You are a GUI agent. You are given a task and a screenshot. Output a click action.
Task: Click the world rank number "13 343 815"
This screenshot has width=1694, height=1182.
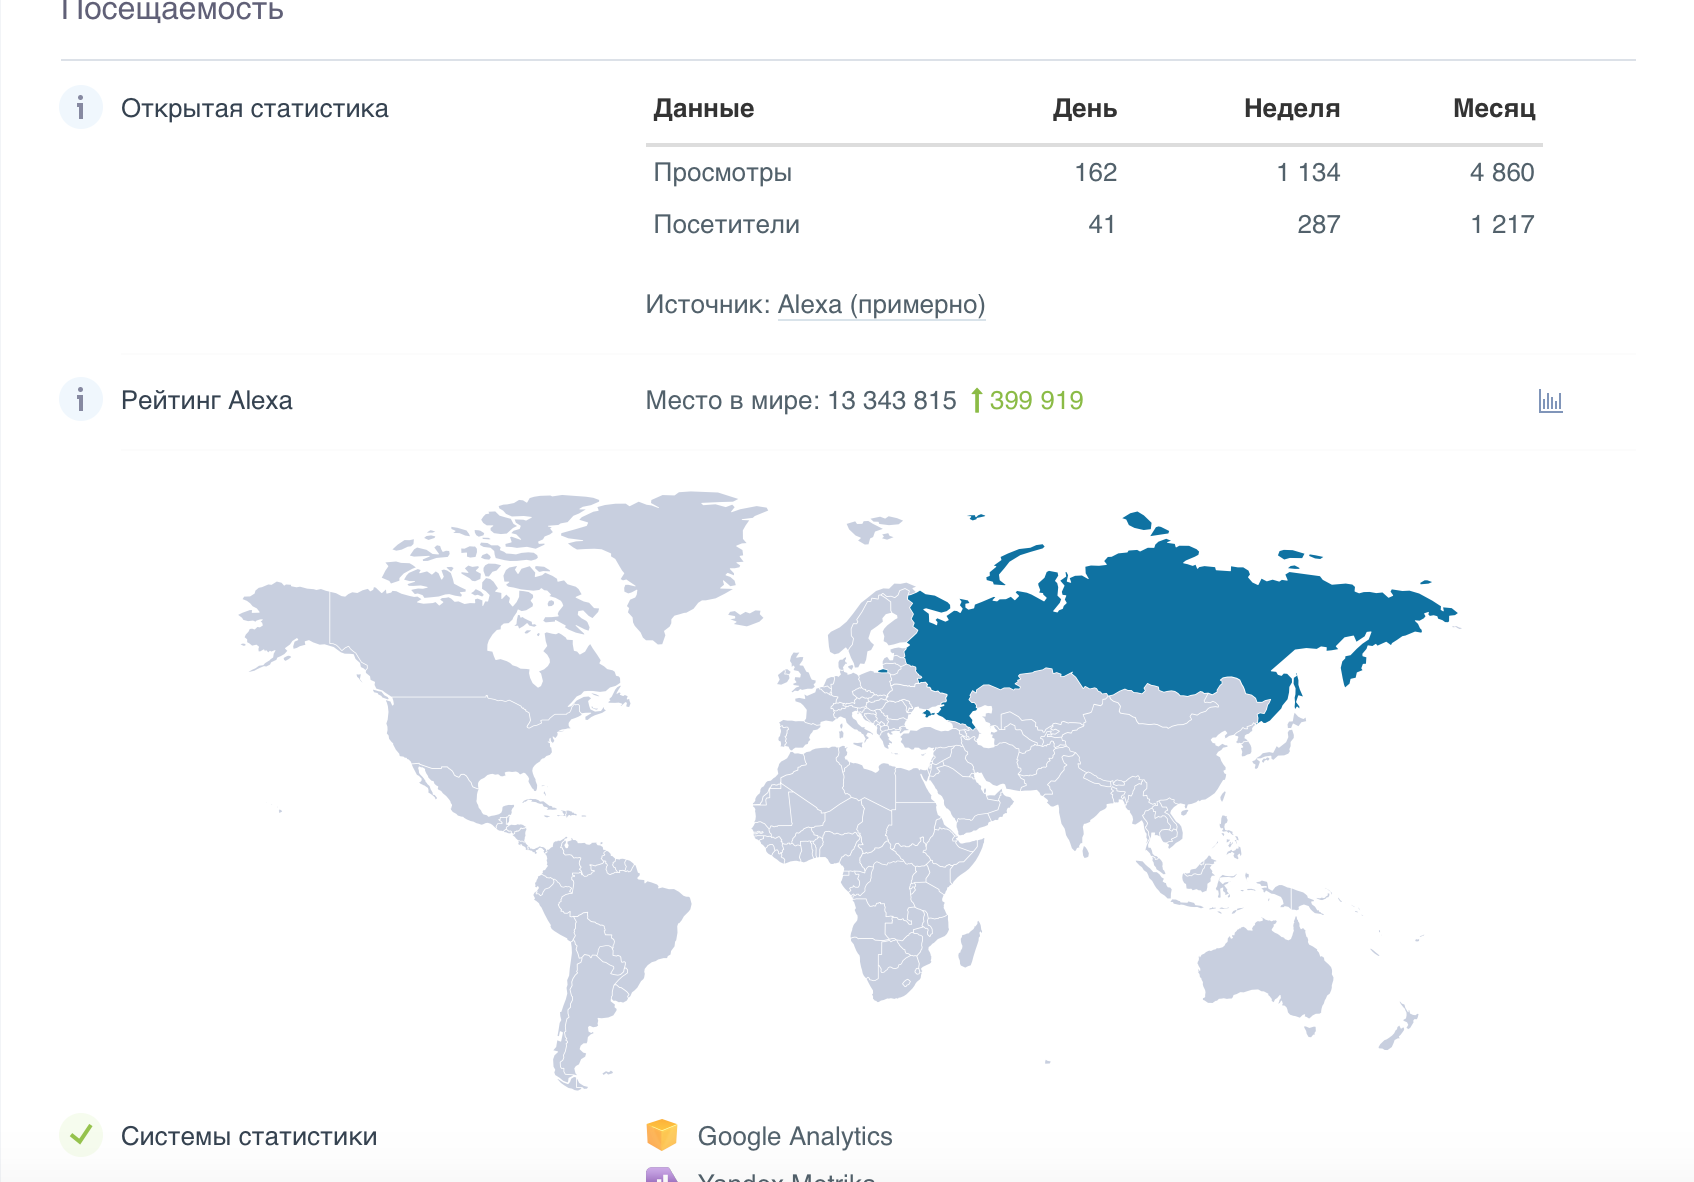coord(893,400)
